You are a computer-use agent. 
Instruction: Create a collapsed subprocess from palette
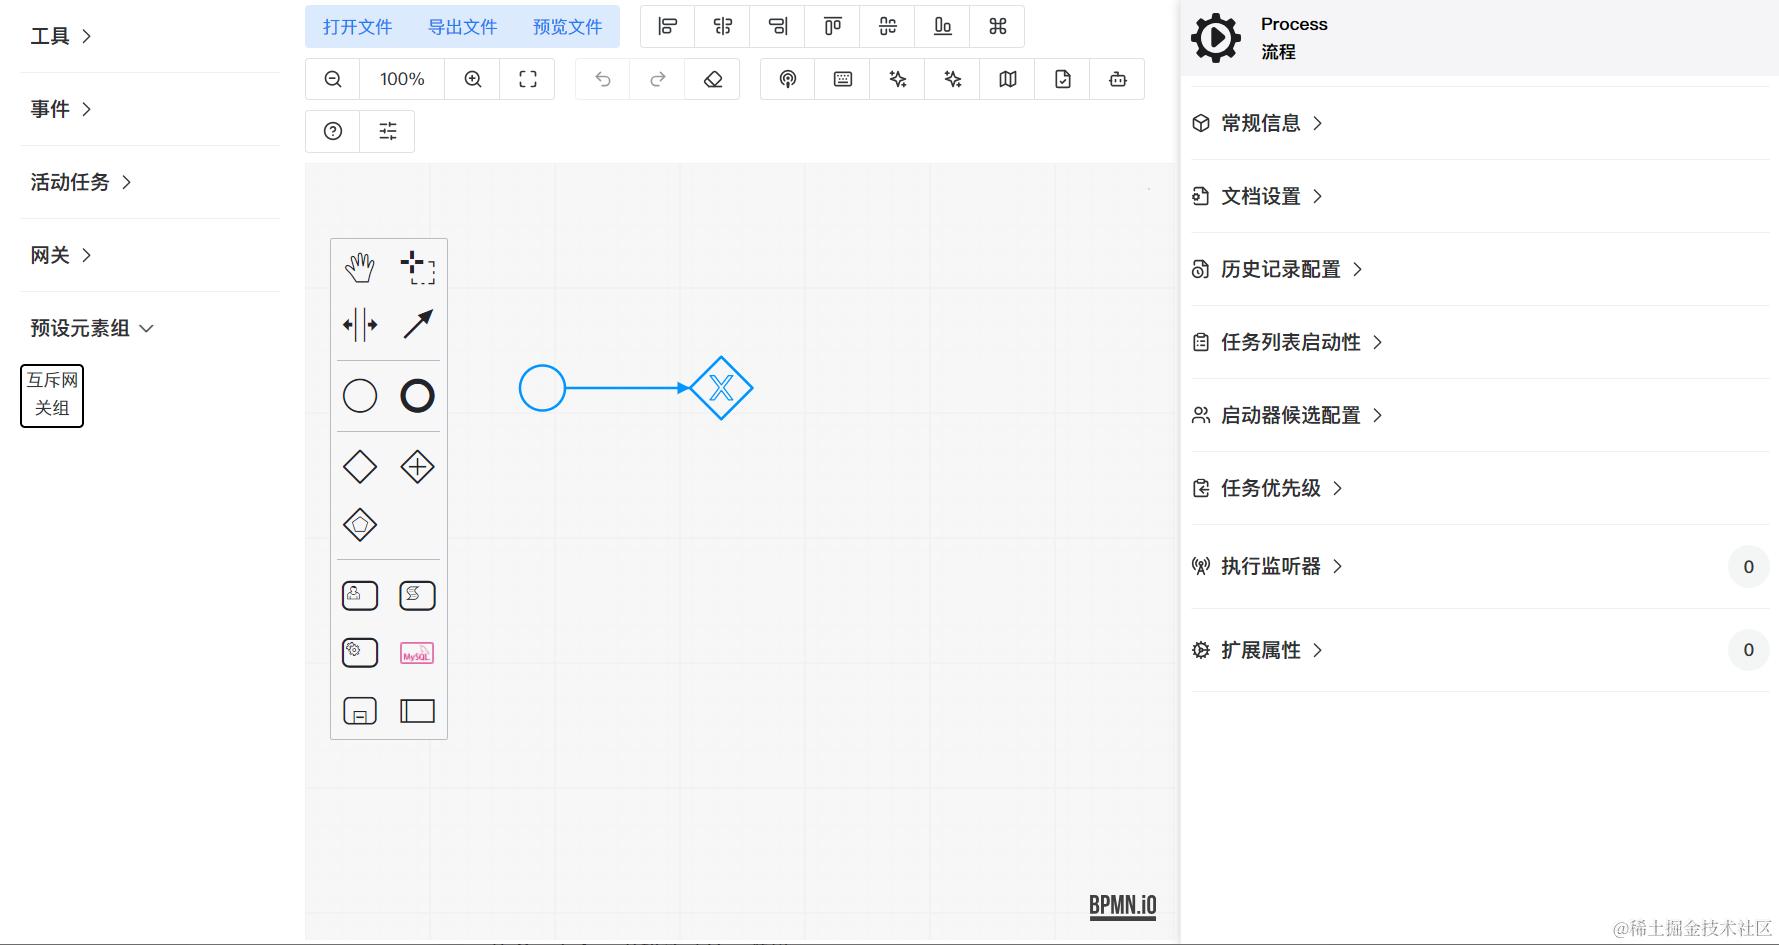(360, 711)
